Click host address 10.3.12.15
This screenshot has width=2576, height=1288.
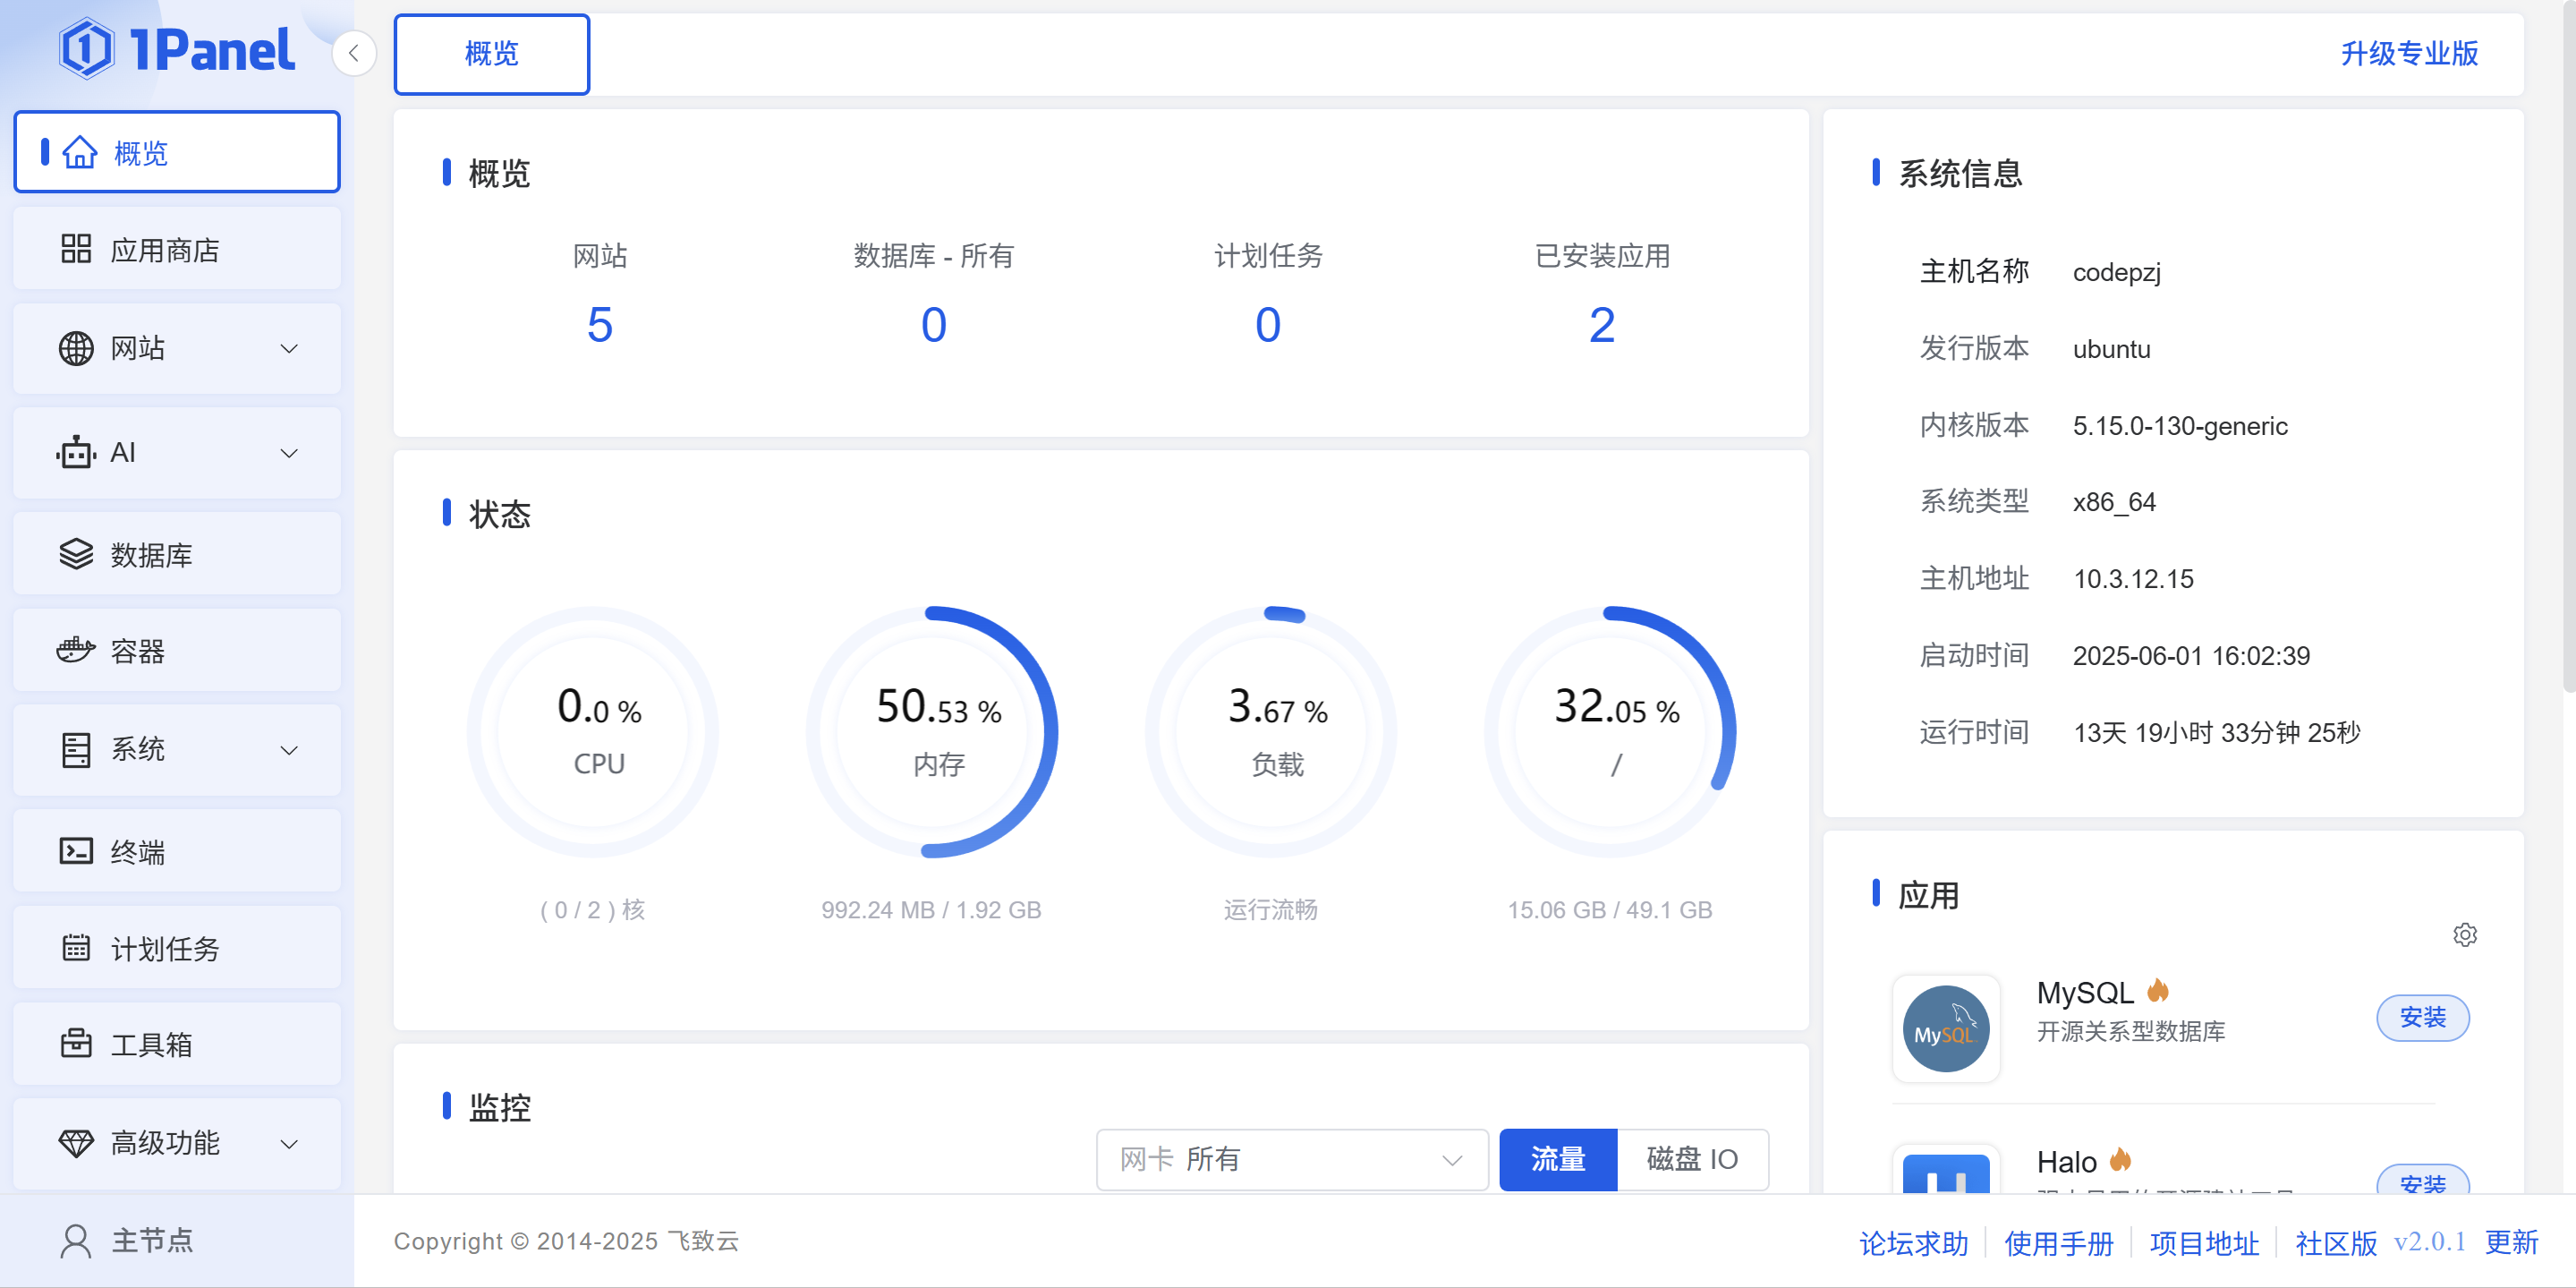pyautogui.click(x=2132, y=579)
